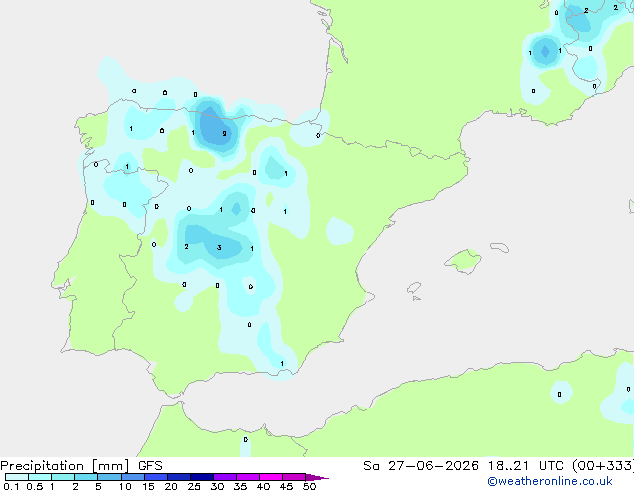Click the 30–35 mm purple legend box
This screenshot has height=490, width=634.
point(225,477)
